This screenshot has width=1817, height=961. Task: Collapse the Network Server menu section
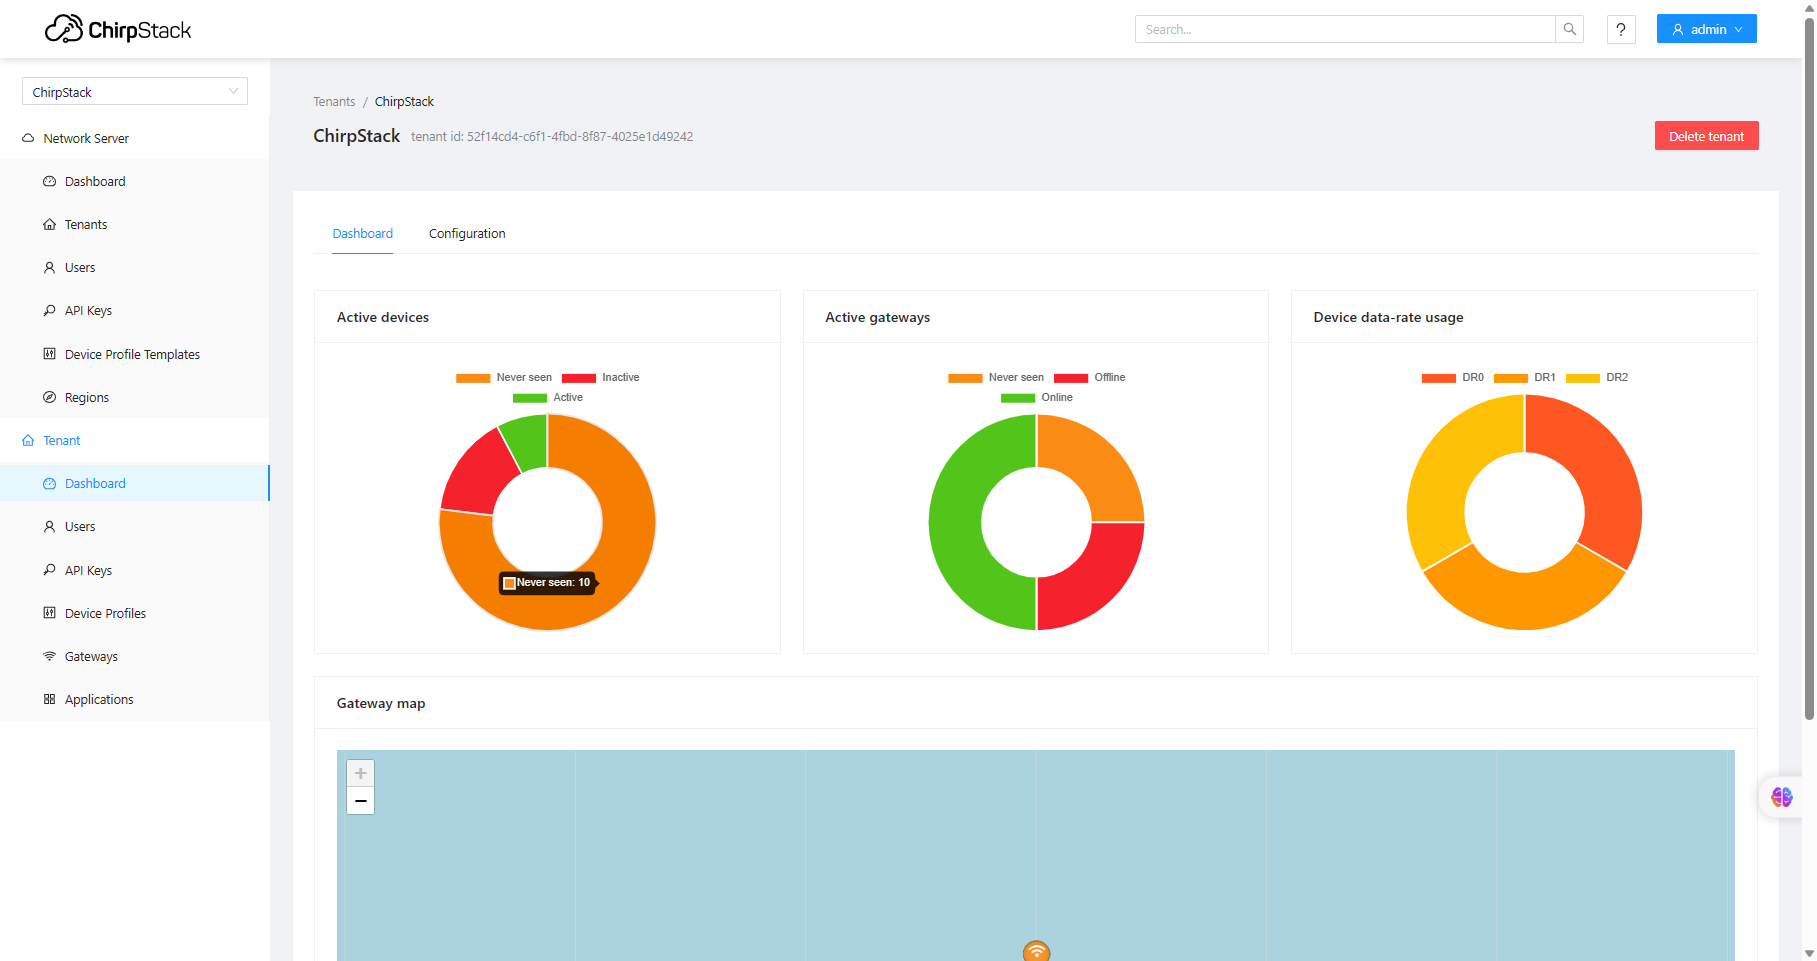point(135,138)
